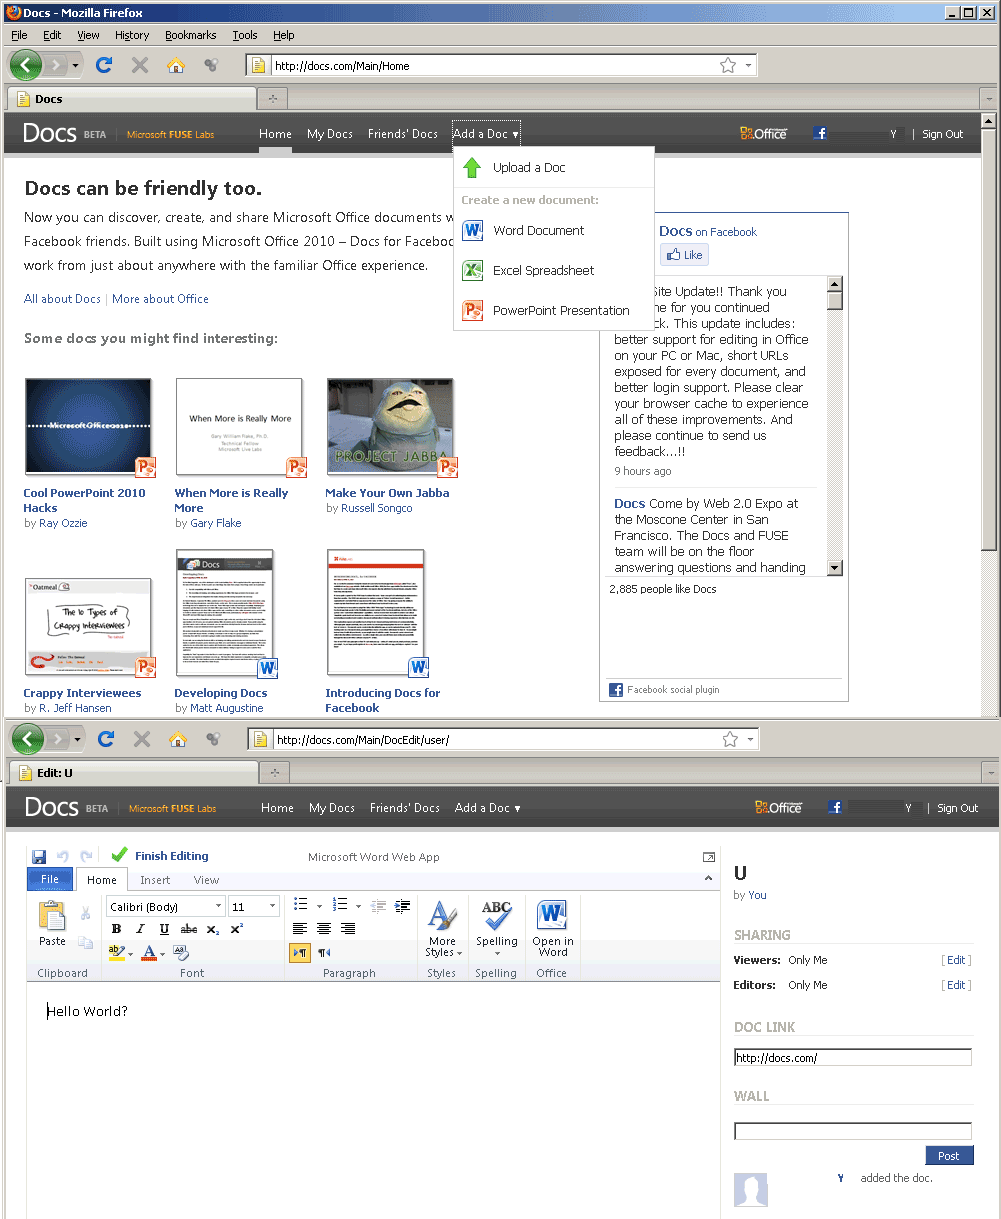Bookmark docs.com/Main/Home with the star
This screenshot has height=1219, width=1001.
[x=728, y=65]
